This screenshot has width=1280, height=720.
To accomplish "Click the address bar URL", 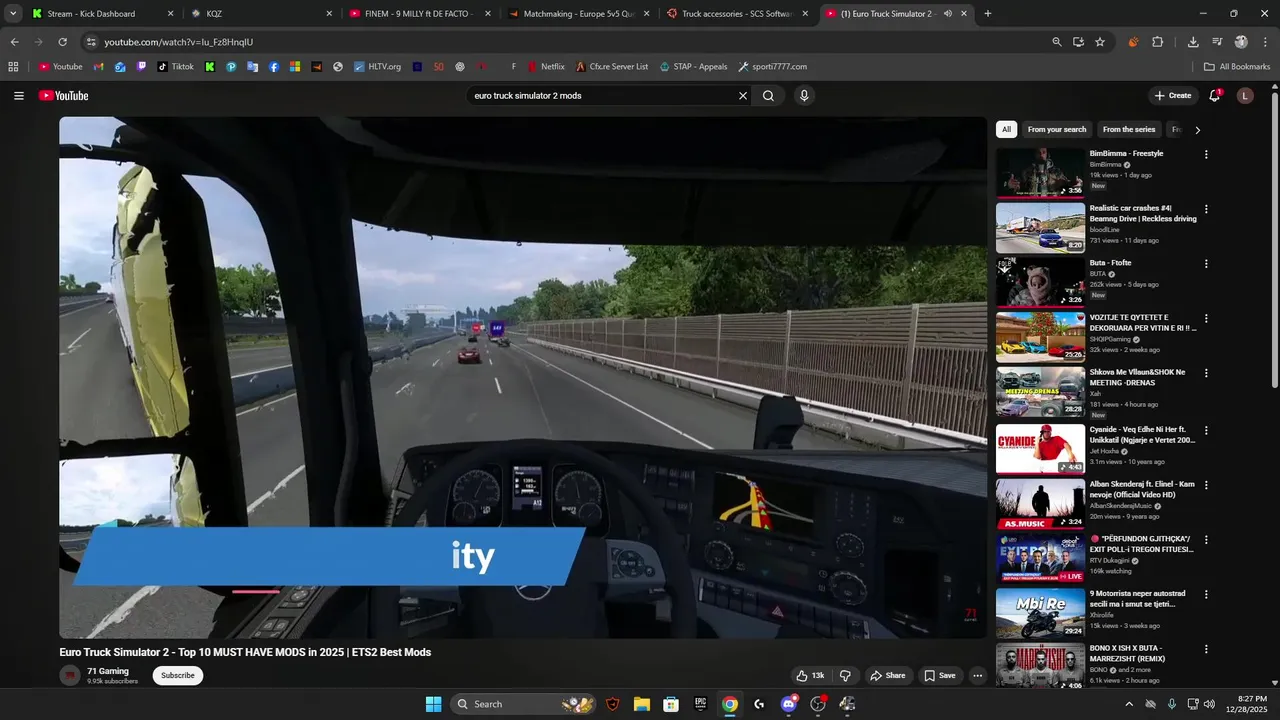I will pos(179,42).
